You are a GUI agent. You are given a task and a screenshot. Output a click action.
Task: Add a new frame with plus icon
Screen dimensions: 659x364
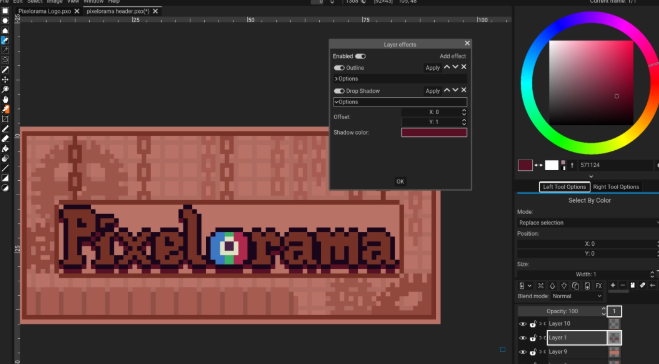pyautogui.click(x=613, y=285)
